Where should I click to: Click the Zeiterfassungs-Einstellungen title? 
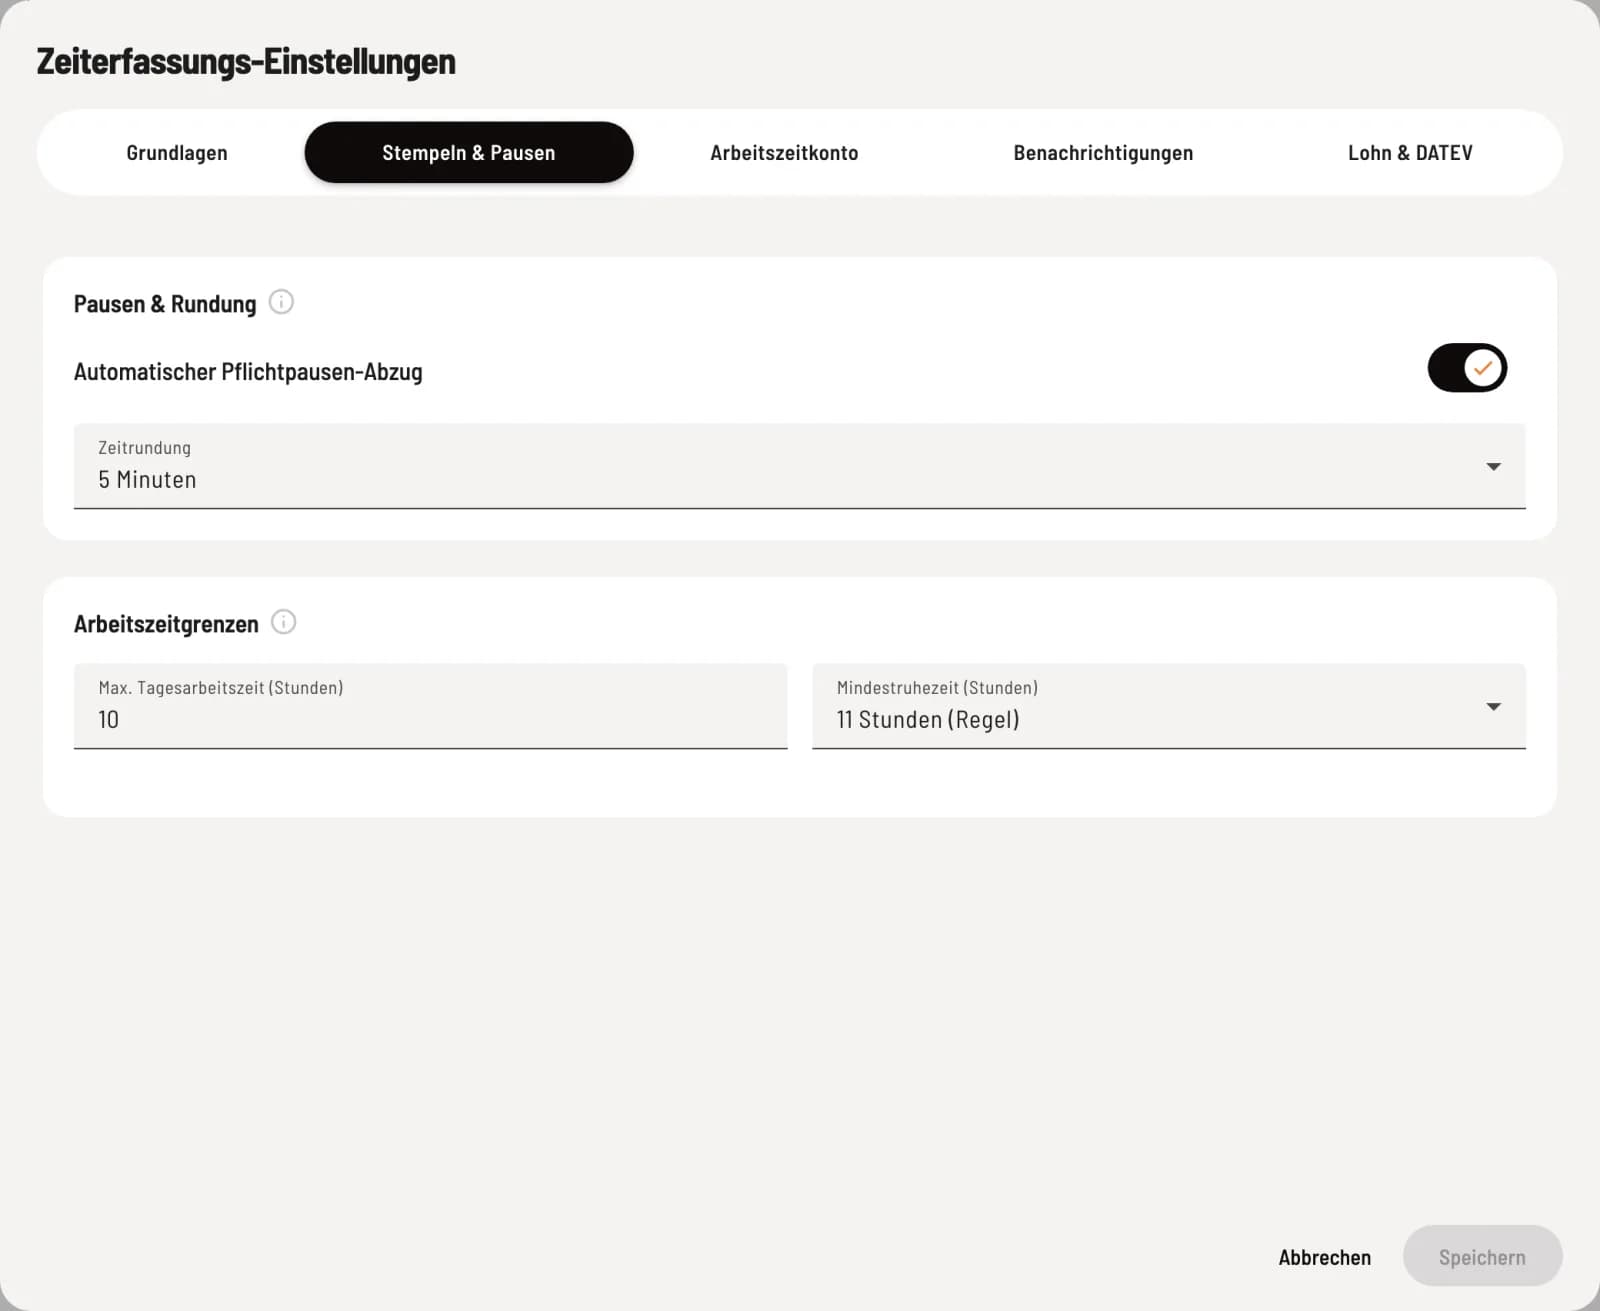pos(246,62)
